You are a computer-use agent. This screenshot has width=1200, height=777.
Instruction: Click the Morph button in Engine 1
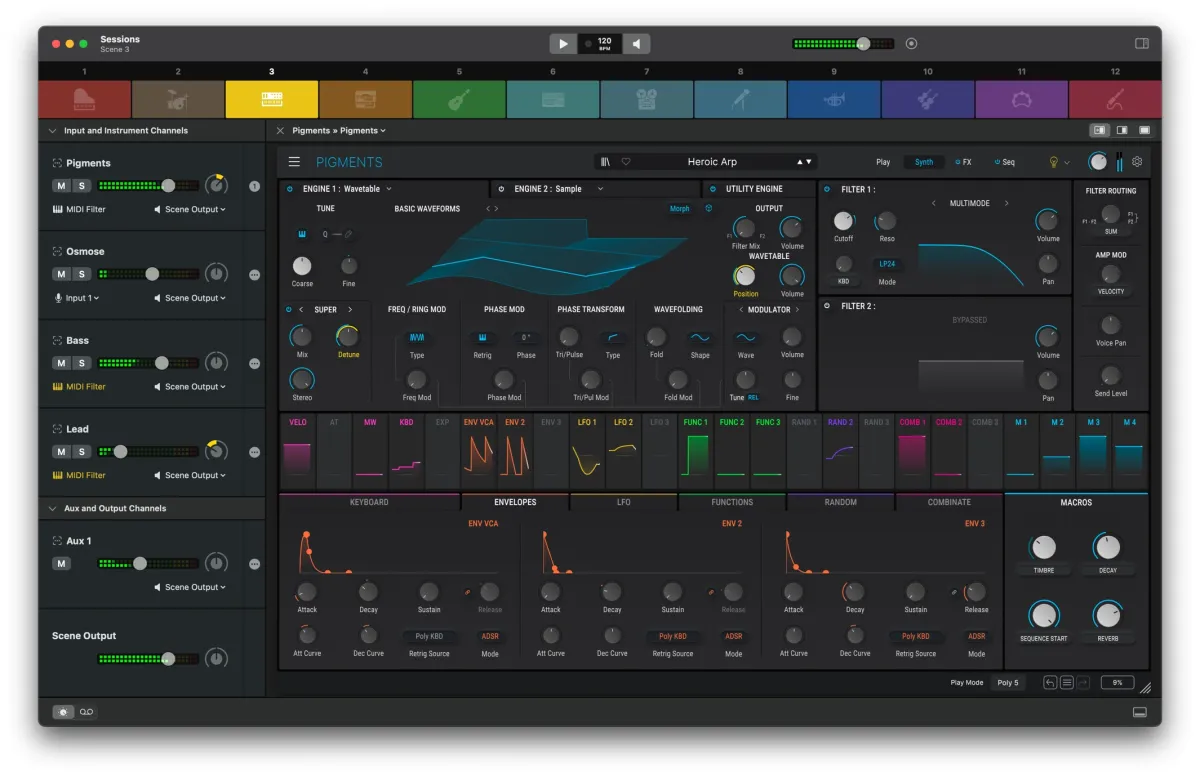point(680,209)
